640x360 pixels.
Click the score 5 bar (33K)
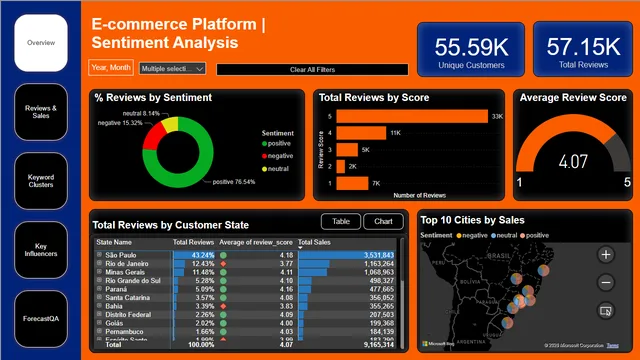pos(412,116)
